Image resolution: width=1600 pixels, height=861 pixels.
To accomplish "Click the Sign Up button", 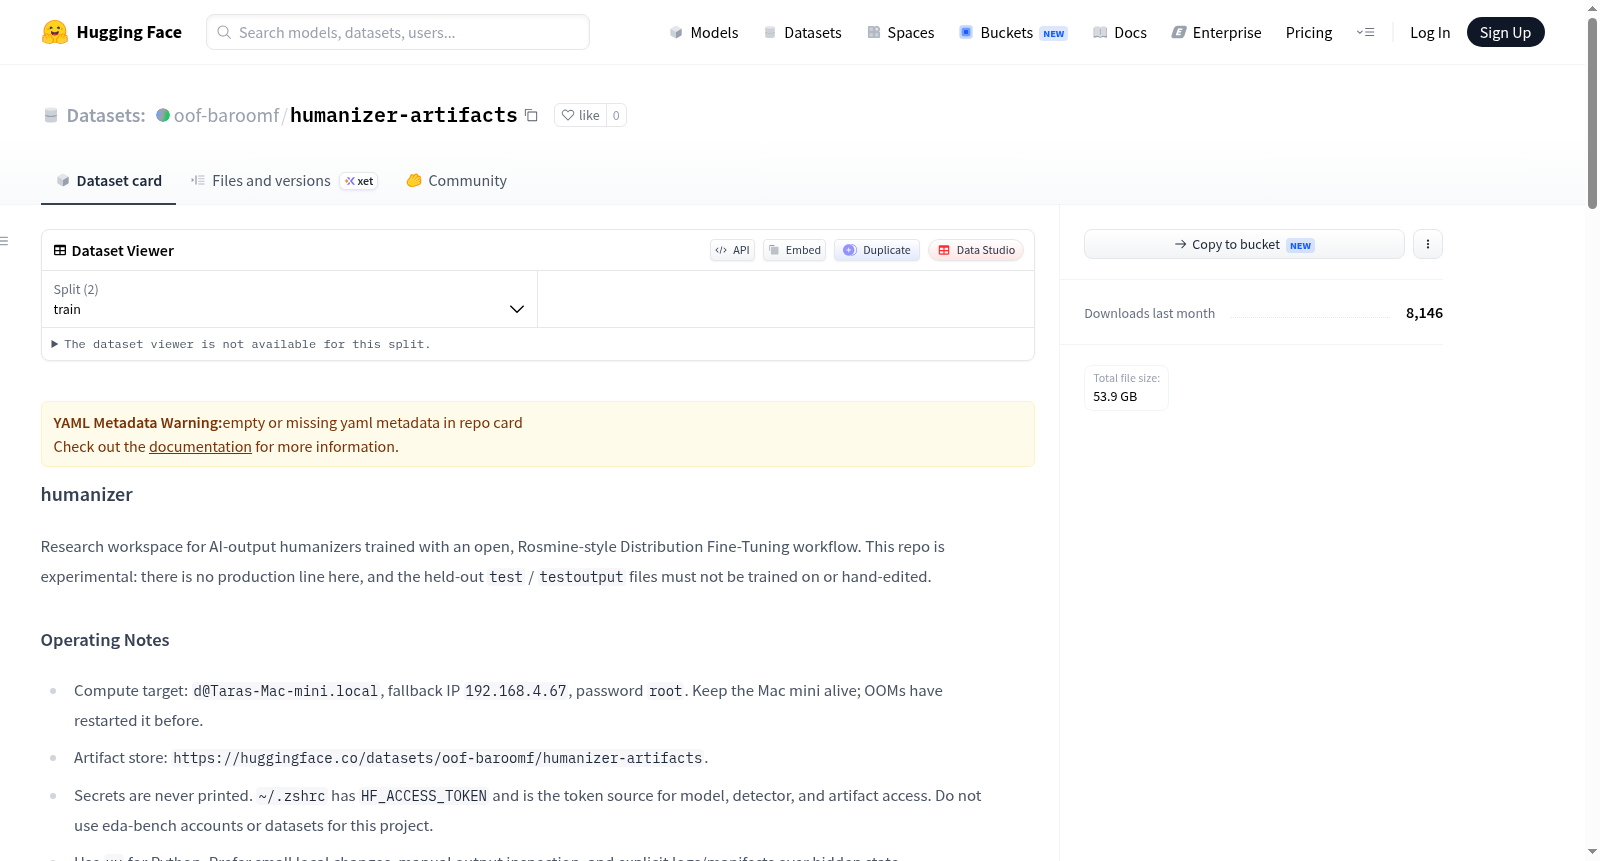I will pos(1505,32).
